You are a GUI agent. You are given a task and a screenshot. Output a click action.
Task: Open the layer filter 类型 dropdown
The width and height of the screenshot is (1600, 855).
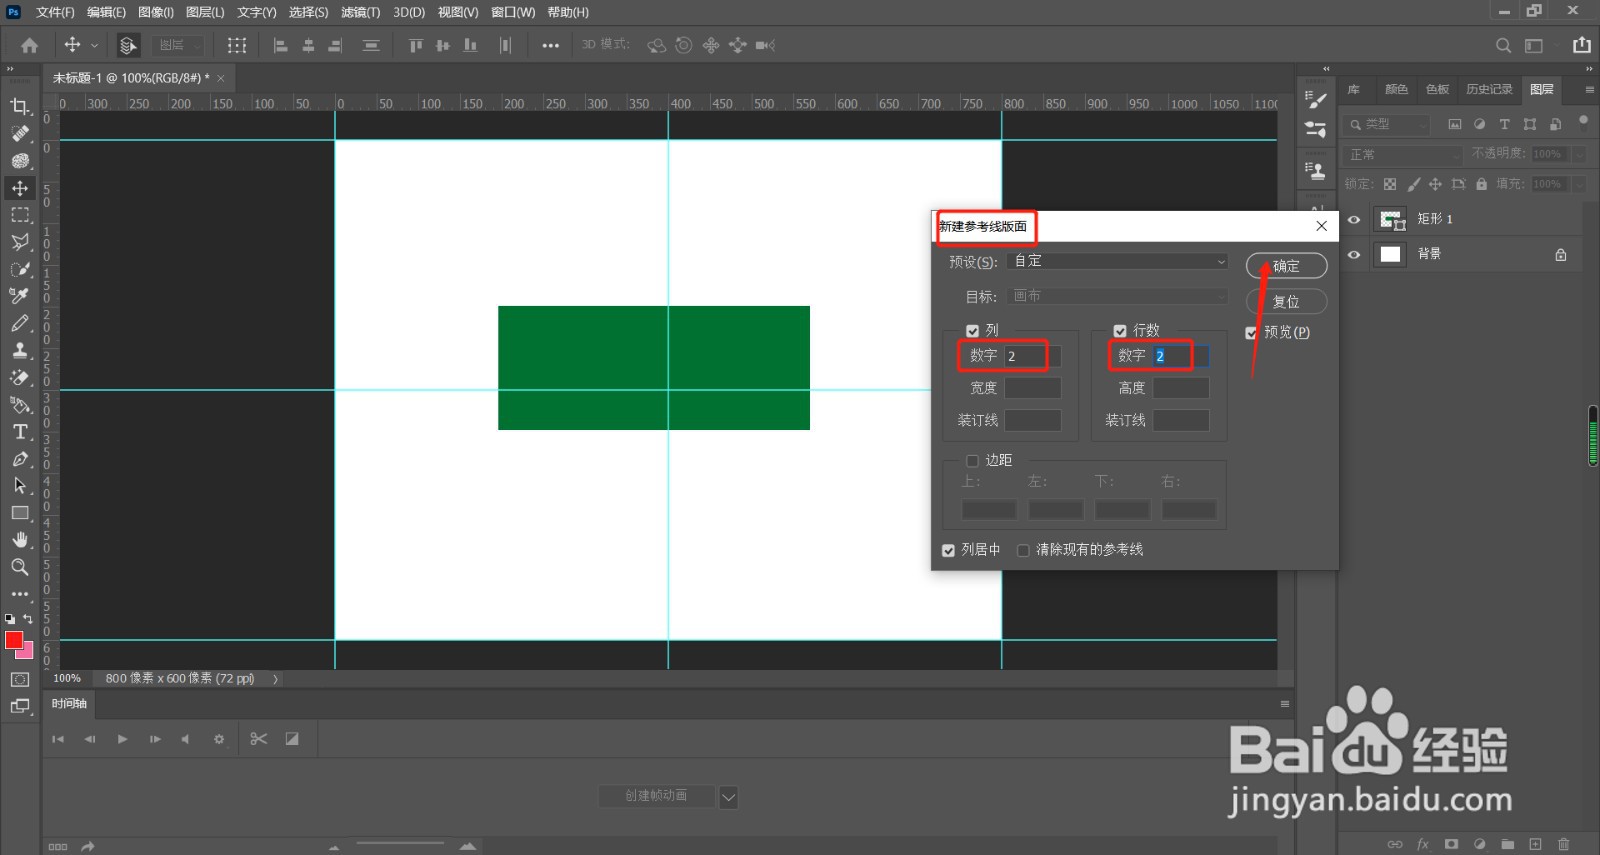[x=1388, y=125]
